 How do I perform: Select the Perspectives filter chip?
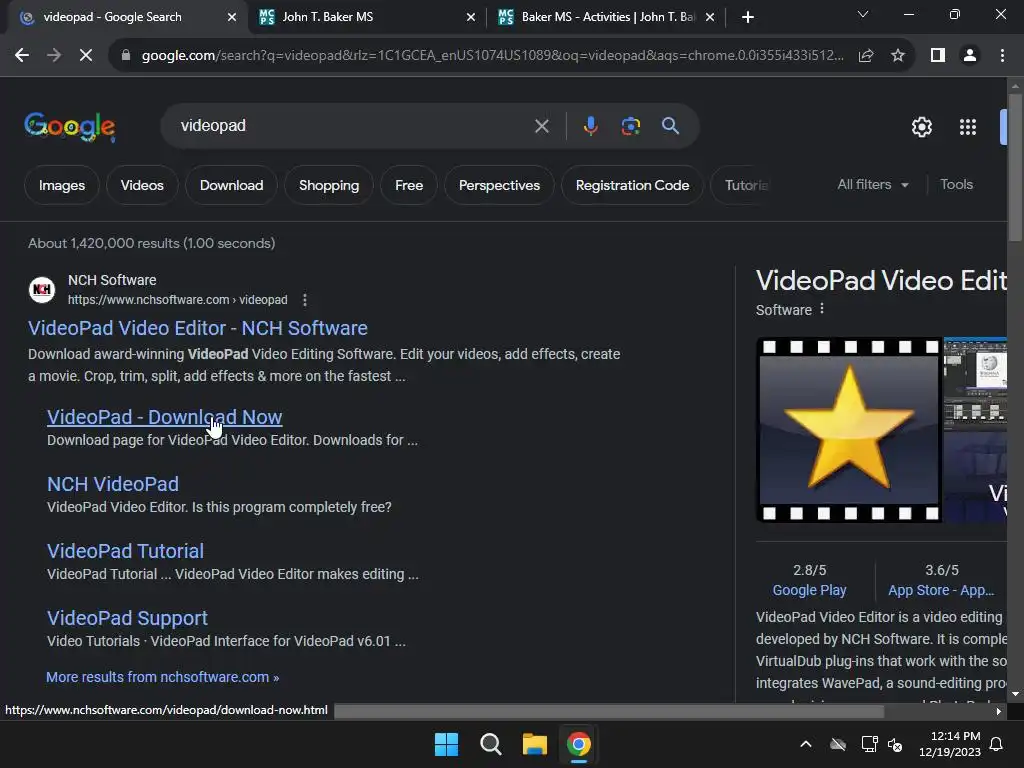click(x=499, y=185)
